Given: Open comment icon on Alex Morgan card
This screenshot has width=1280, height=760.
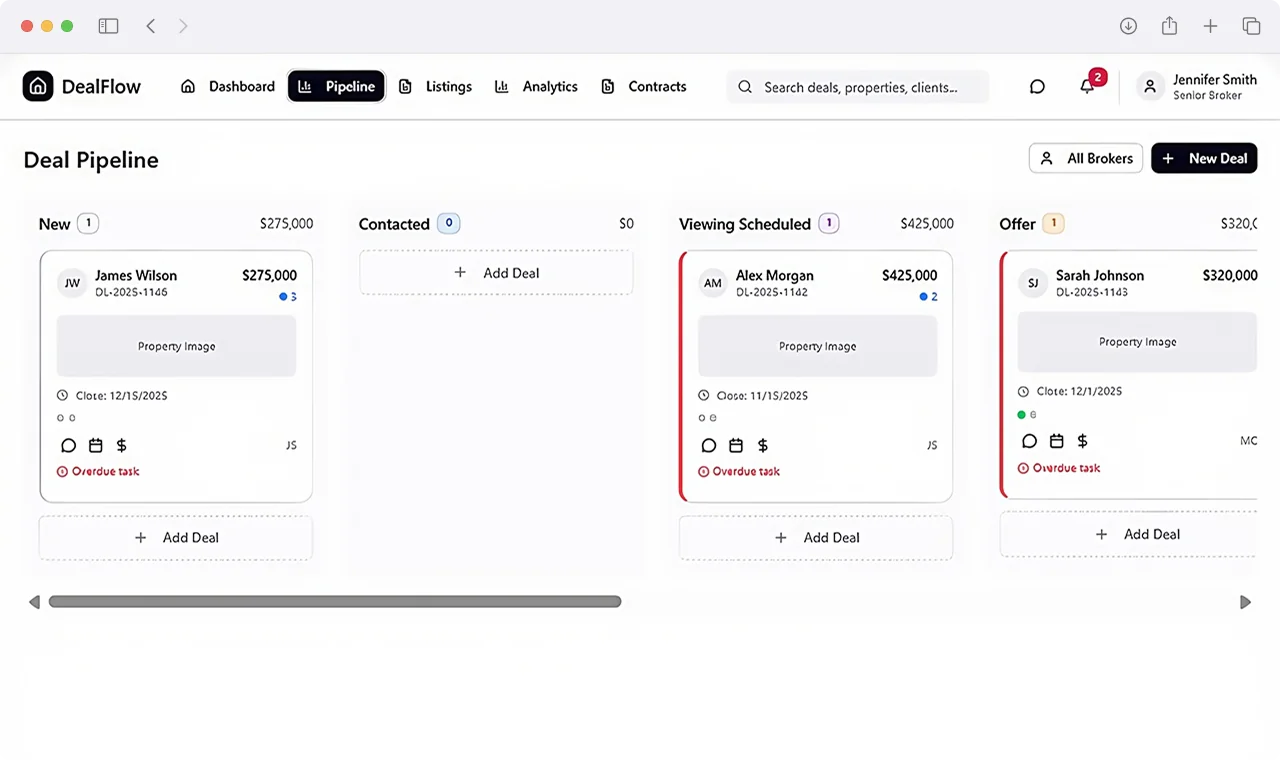Looking at the screenshot, I should pyautogui.click(x=708, y=445).
